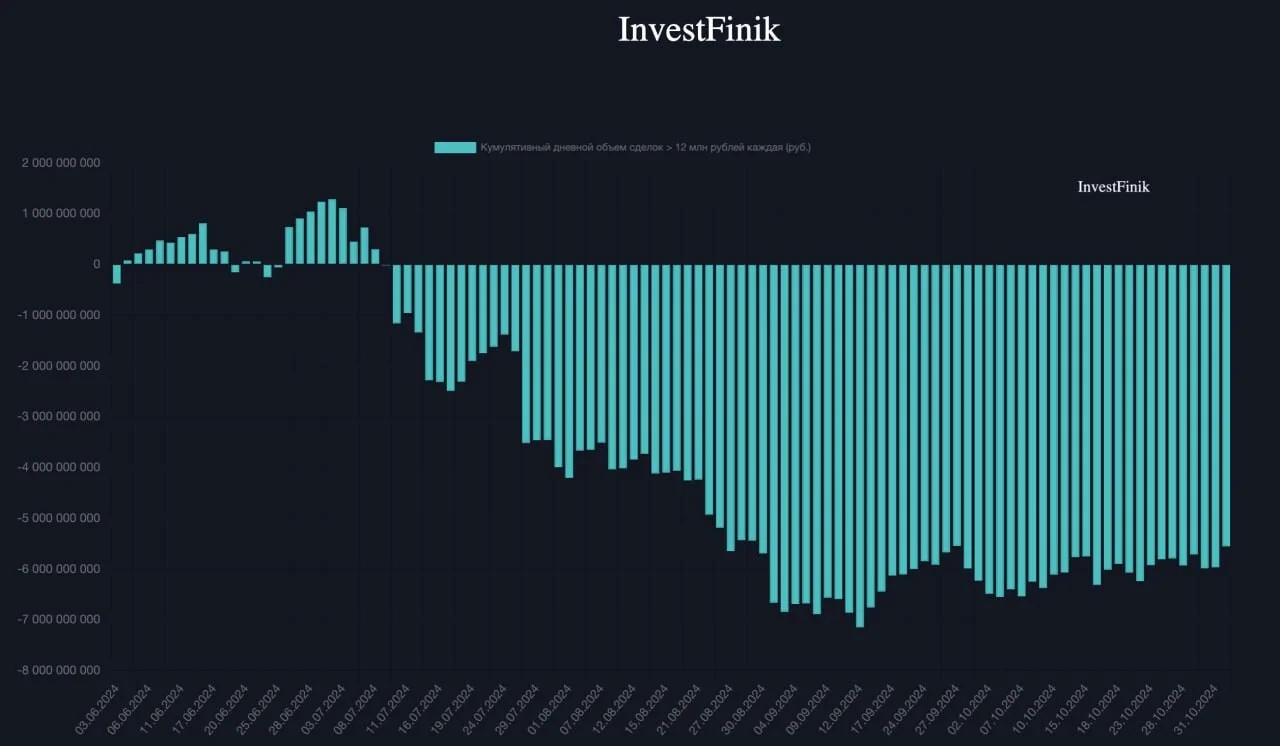Click the InvestFinik watermark inside chart
This screenshot has height=746, width=1280.
1113,187
